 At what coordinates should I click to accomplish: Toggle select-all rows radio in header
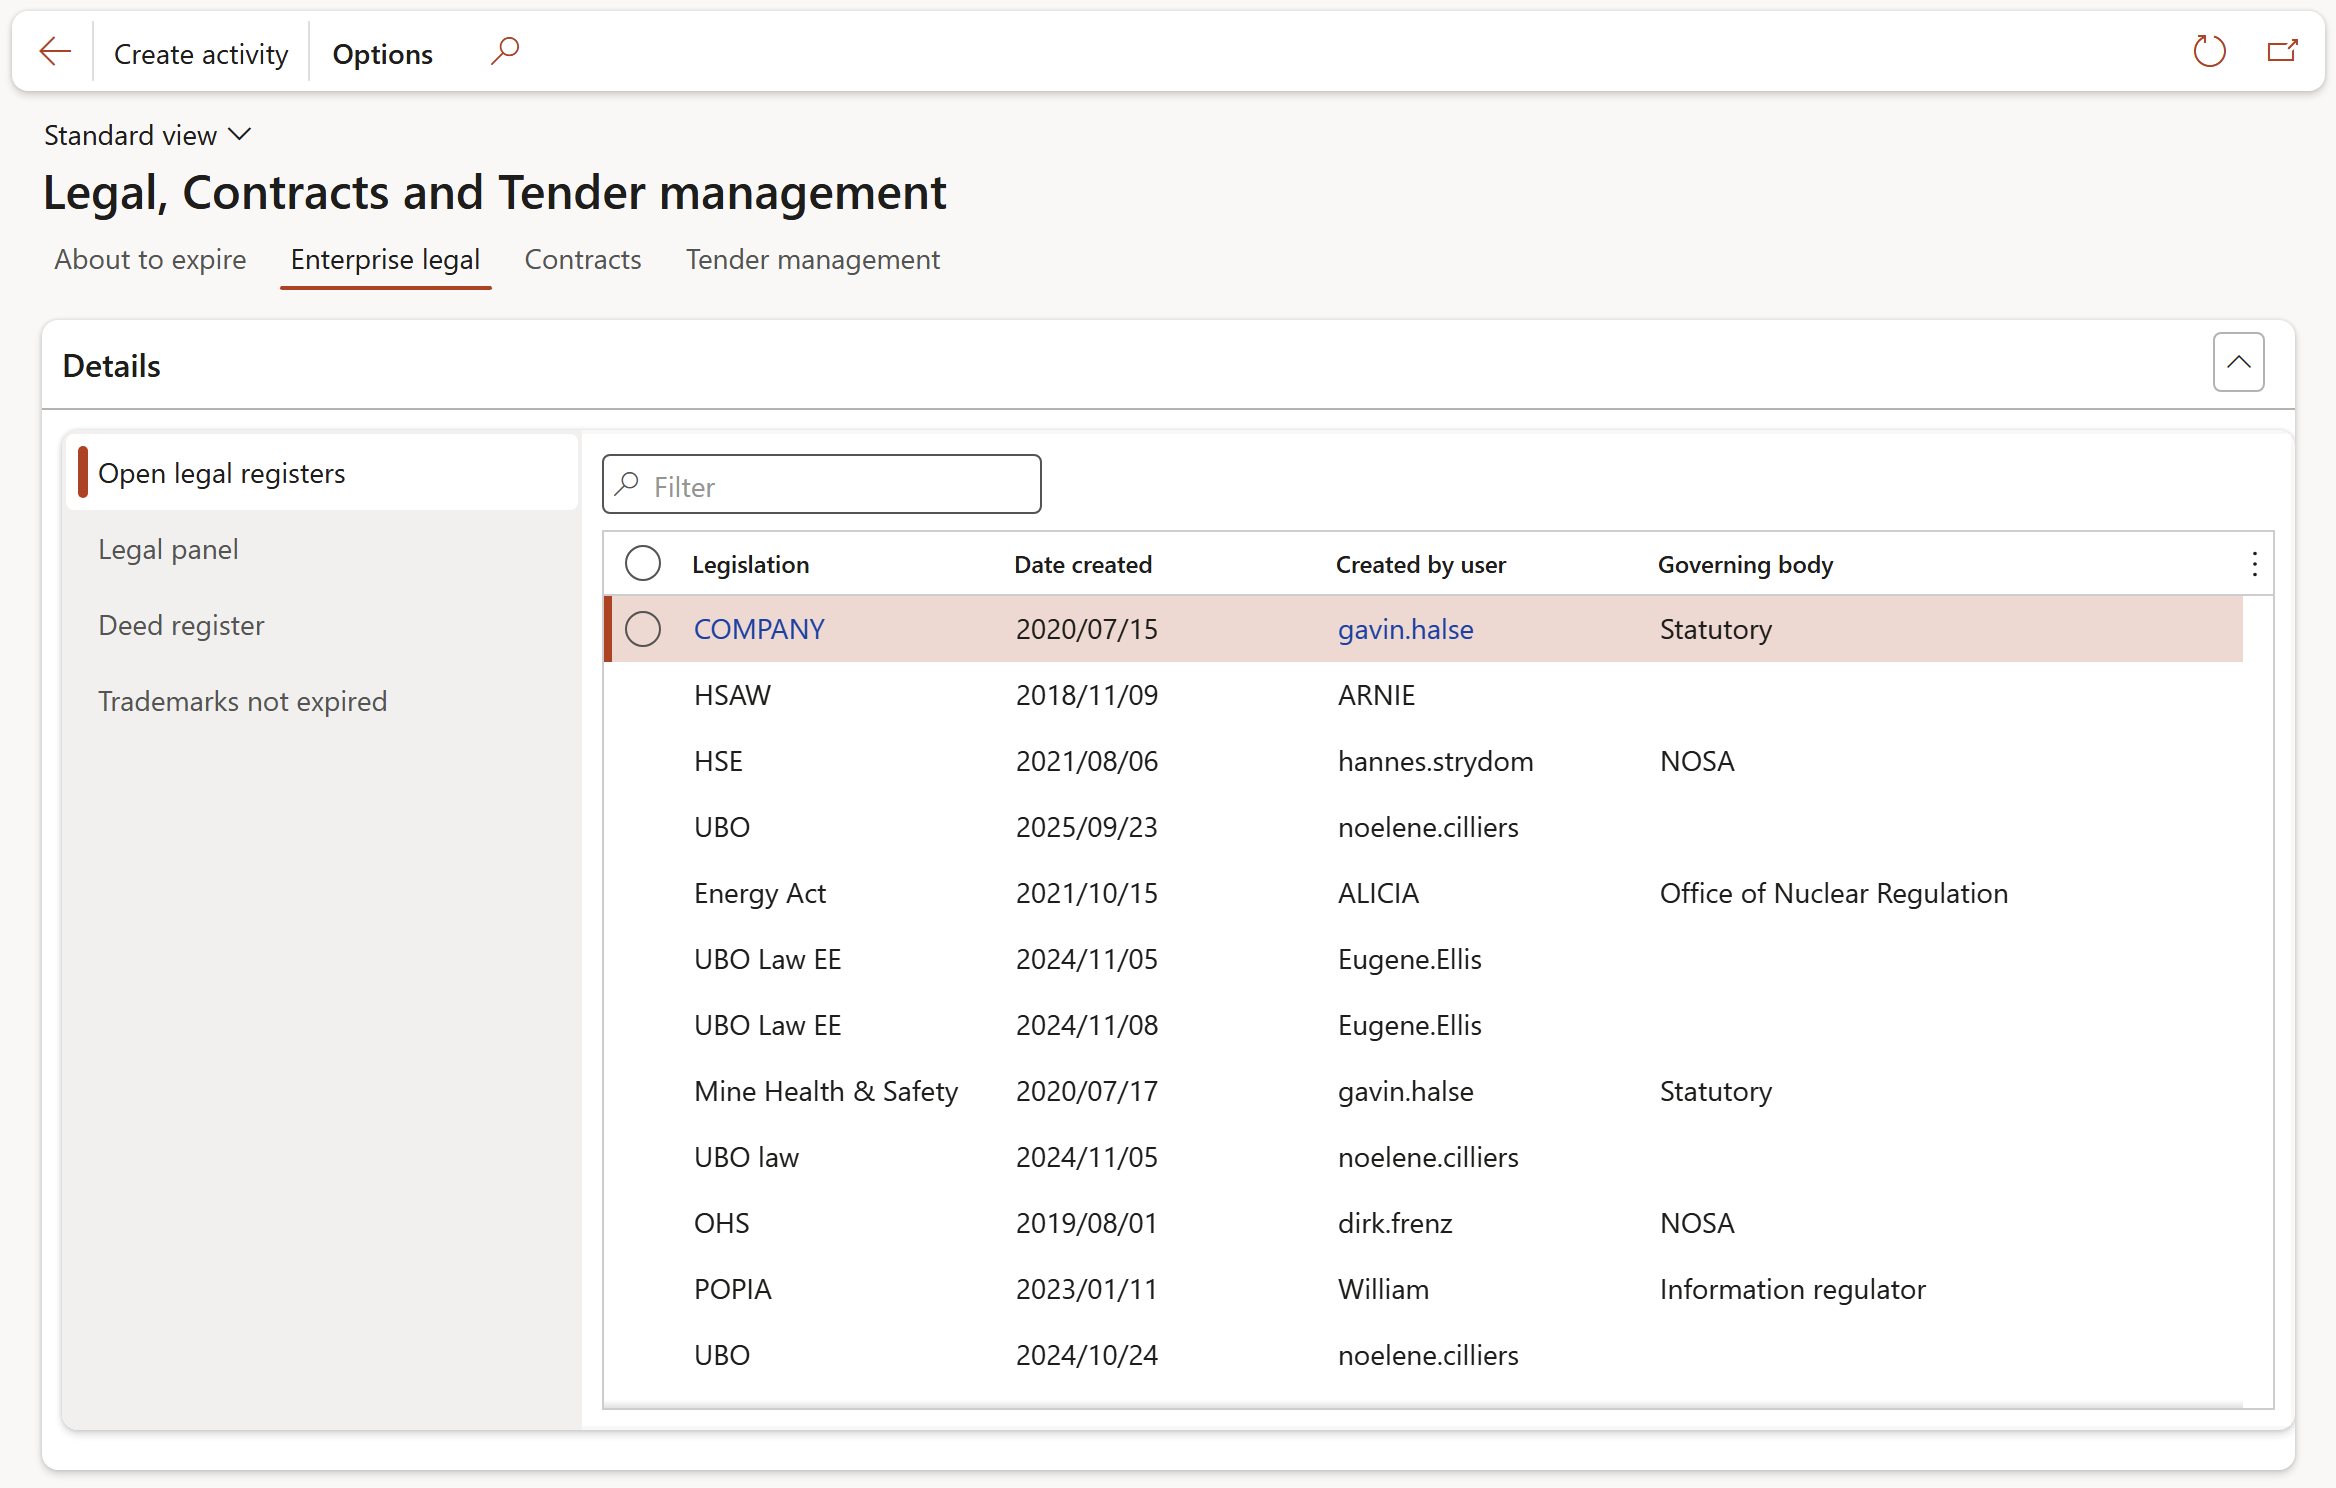click(x=642, y=564)
